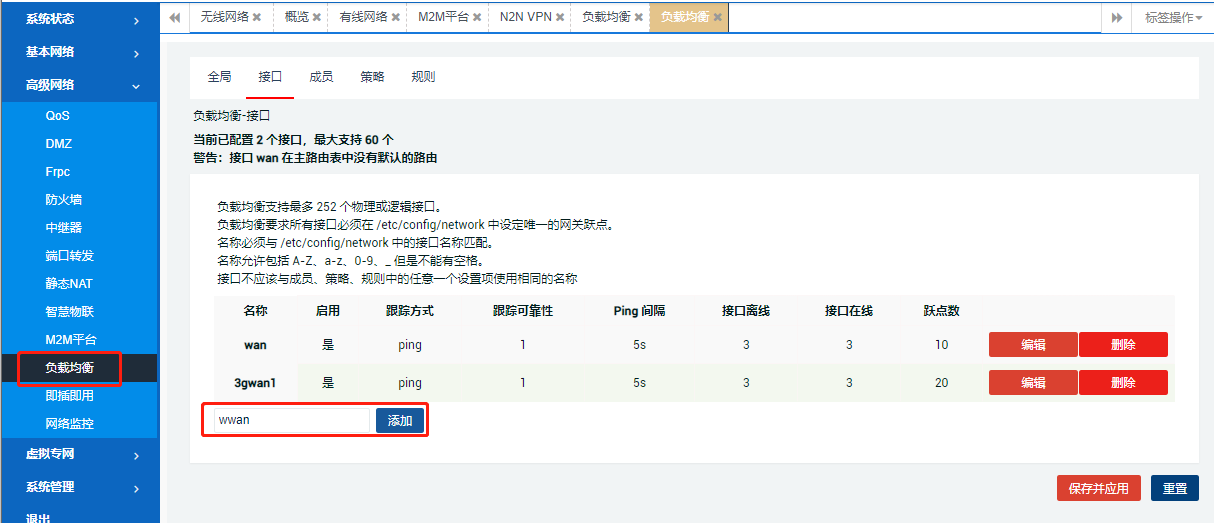
Task: Close the 无线网络 tab with its x icon
Action: click(x=257, y=18)
